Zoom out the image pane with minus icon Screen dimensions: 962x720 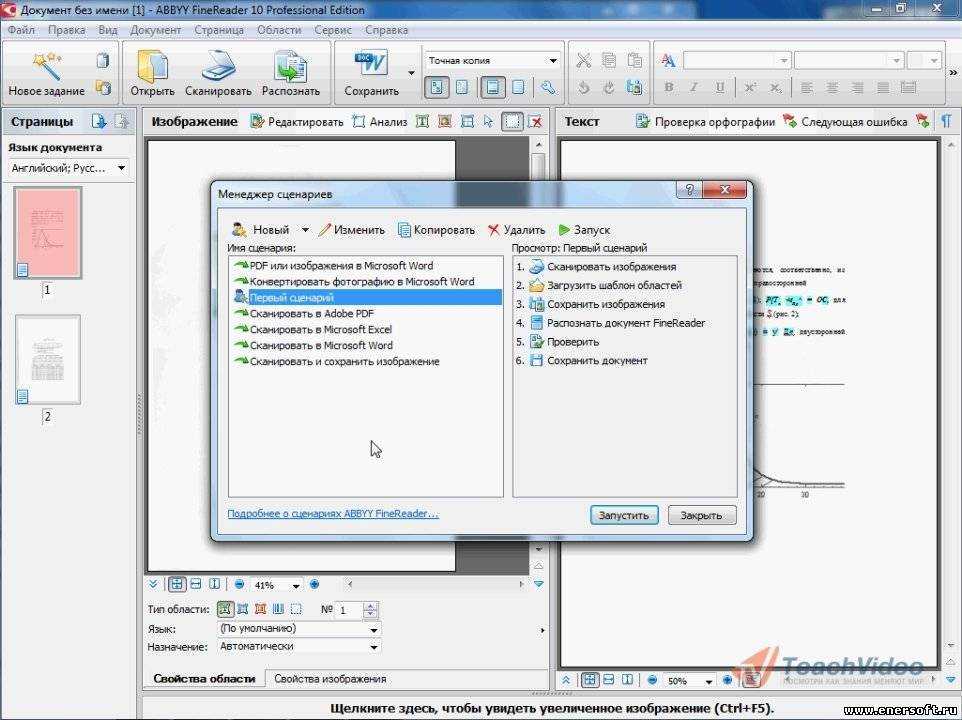(x=240, y=584)
